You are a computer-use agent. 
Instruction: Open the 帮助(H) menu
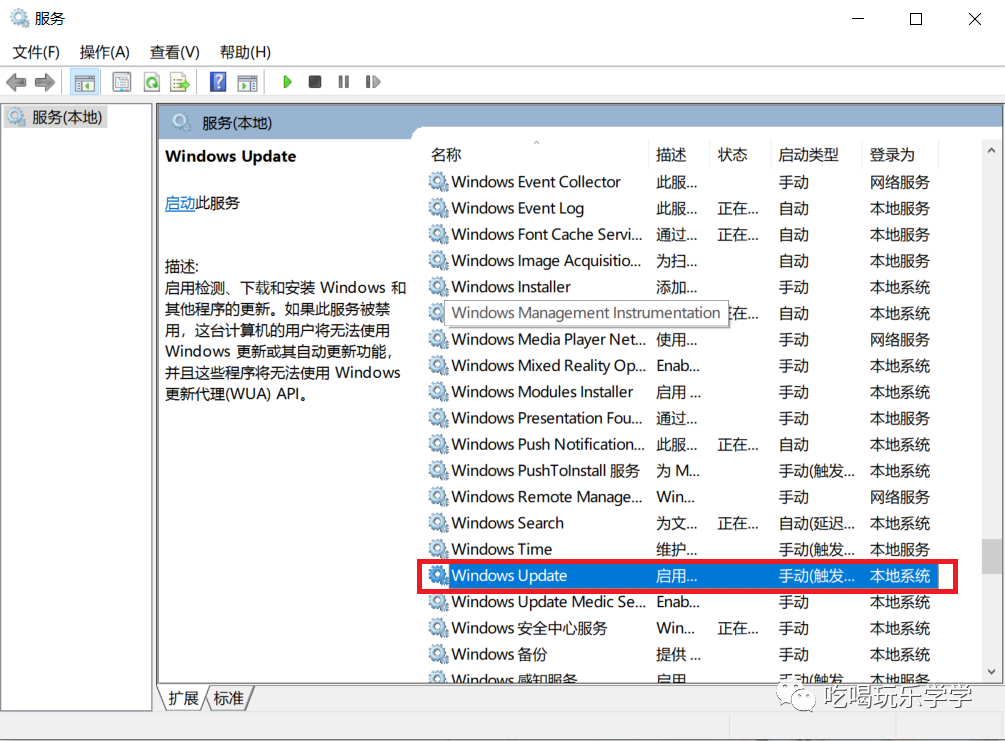[245, 52]
